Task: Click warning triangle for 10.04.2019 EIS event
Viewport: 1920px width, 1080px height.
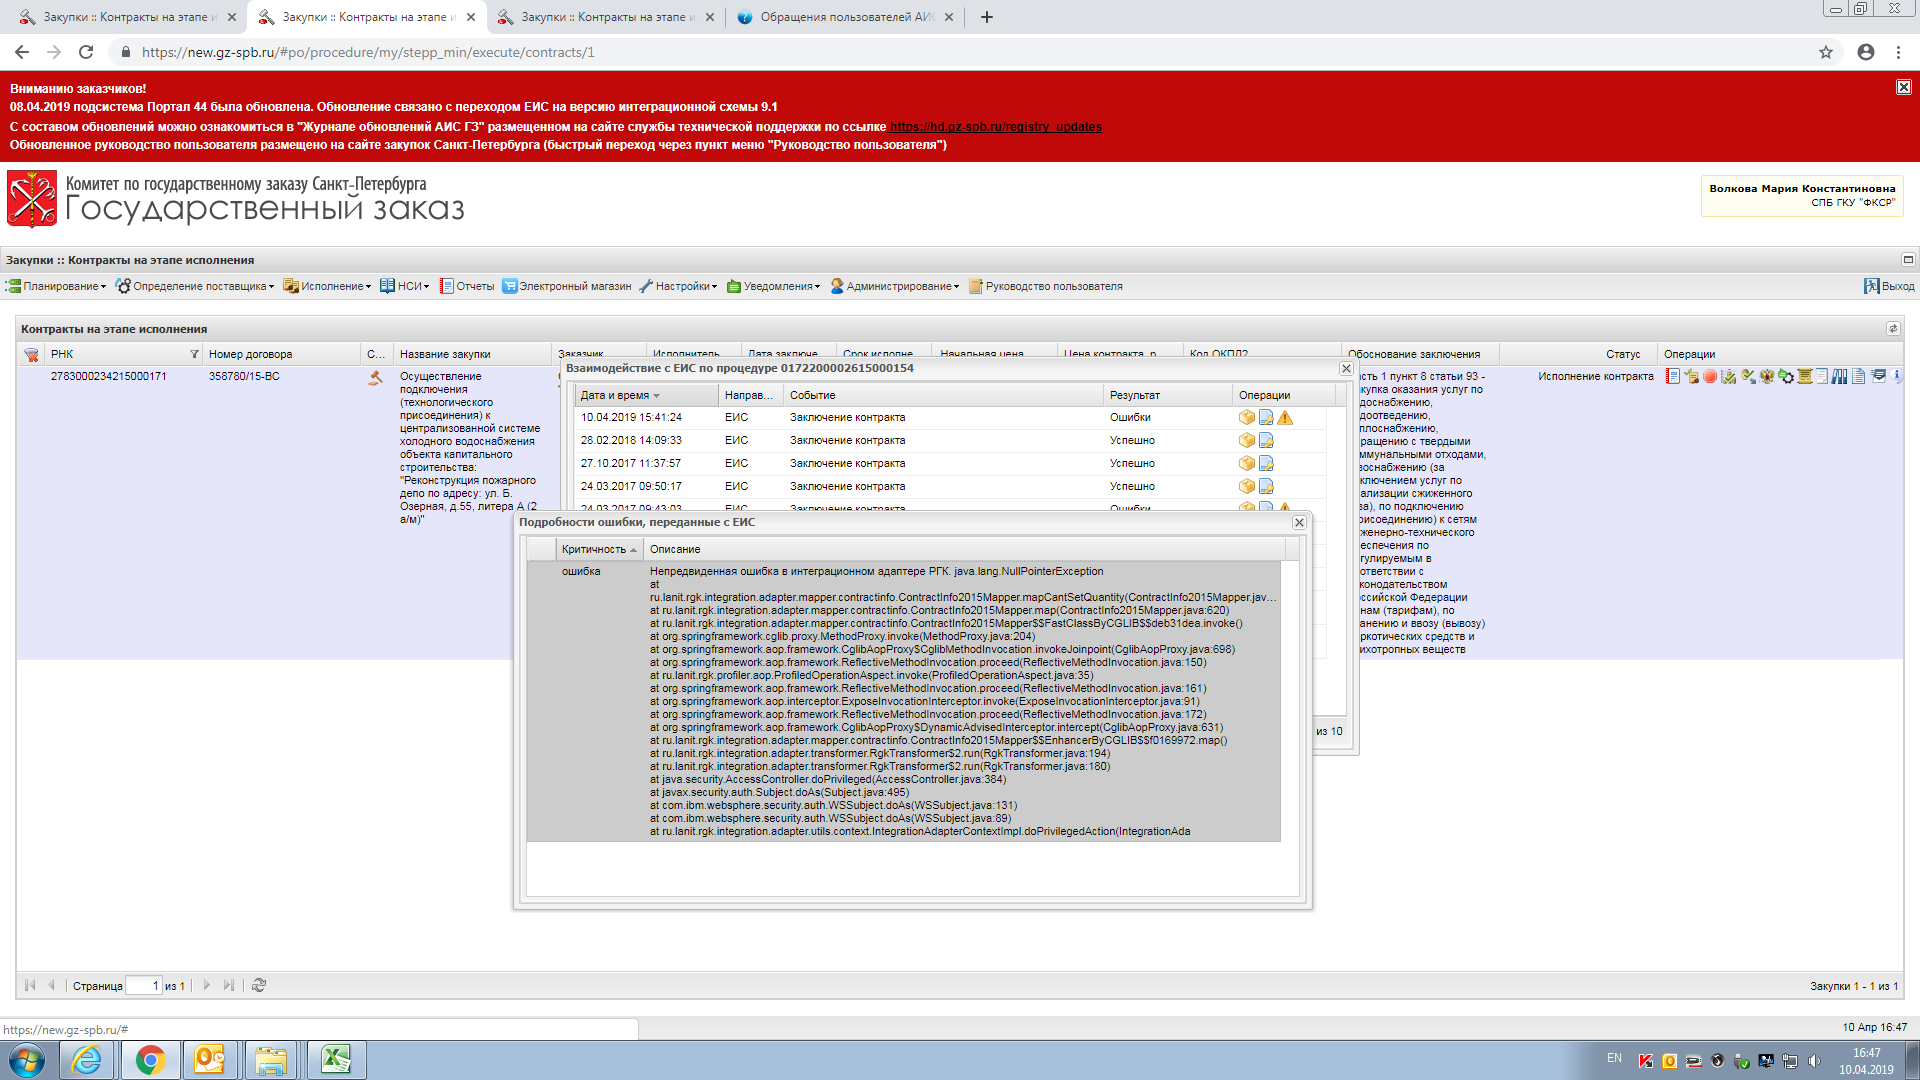Action: [1285, 418]
